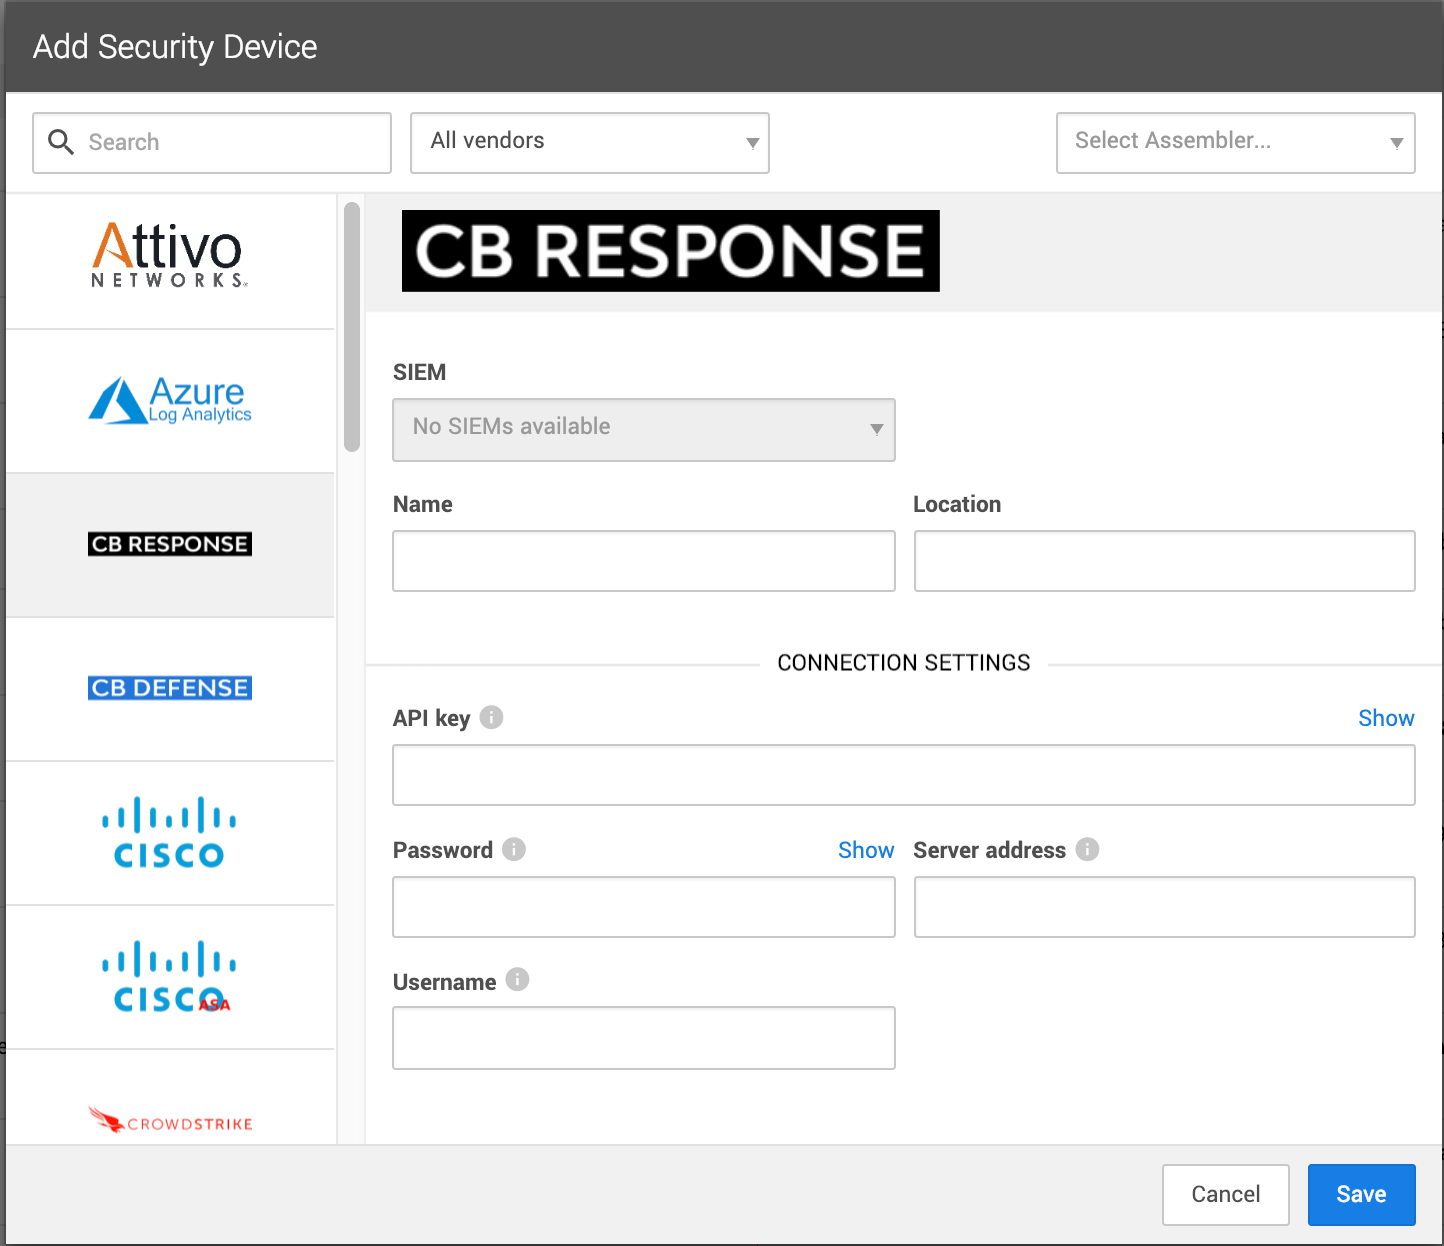Select the Attivo Networks vendor logo
This screenshot has width=1444, height=1246.
click(x=169, y=255)
